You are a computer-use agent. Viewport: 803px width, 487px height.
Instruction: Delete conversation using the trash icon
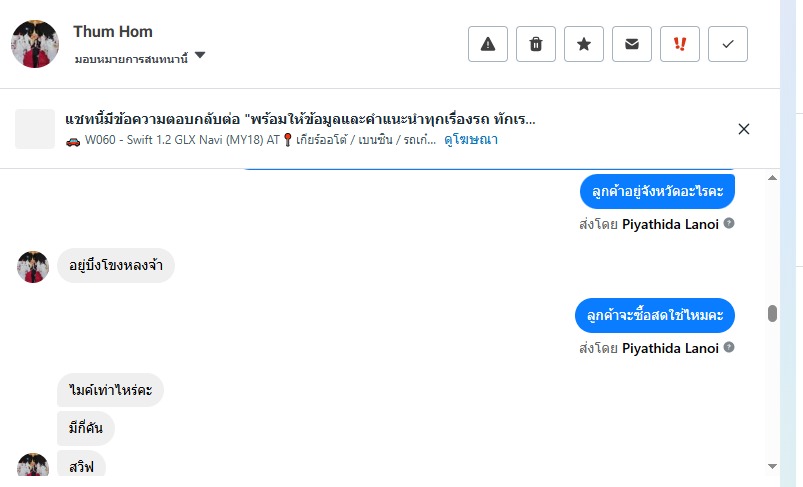click(536, 44)
